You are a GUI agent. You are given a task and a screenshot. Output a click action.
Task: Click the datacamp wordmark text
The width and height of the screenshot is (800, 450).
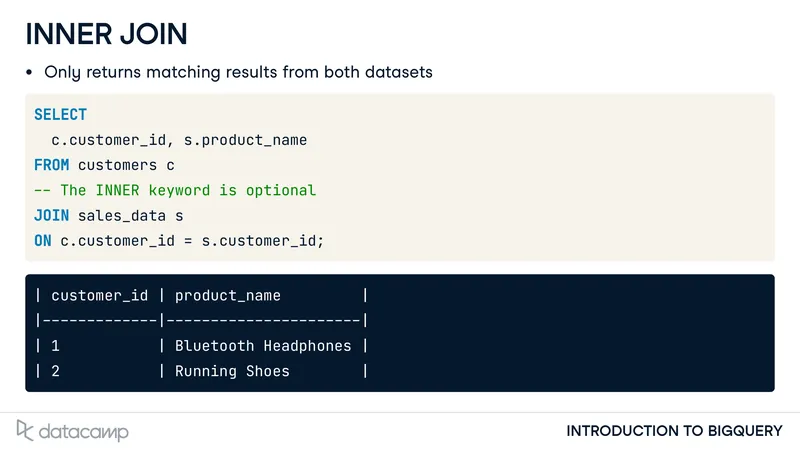point(84,432)
